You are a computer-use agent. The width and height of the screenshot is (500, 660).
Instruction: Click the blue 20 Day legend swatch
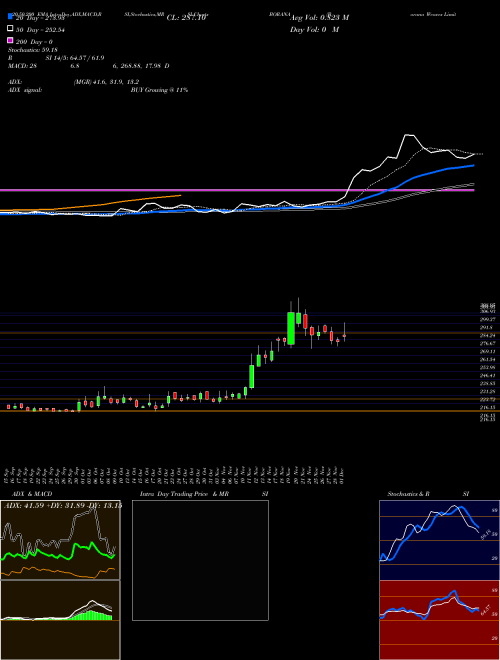point(11,17)
